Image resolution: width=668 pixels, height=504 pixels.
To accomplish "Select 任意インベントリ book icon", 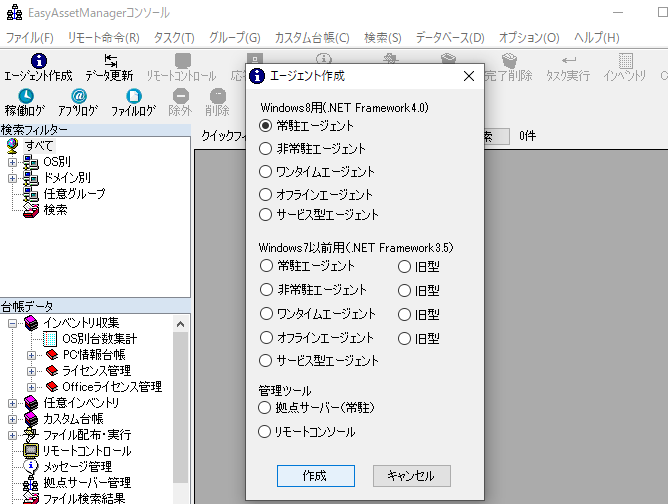I will [31, 403].
